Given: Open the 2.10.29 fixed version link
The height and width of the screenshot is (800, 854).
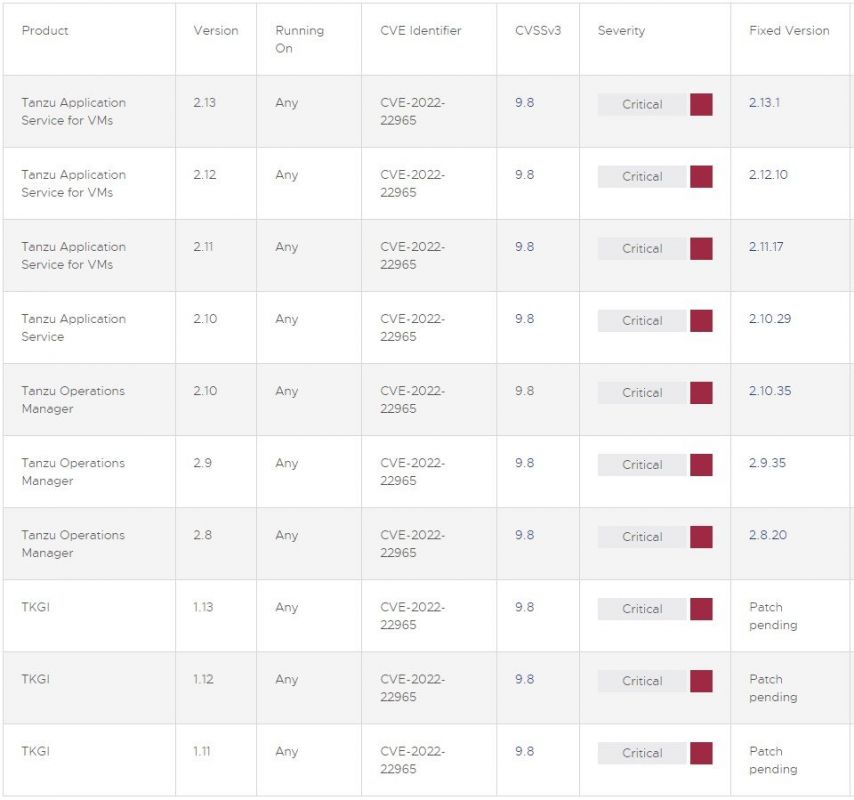Looking at the screenshot, I should pyautogui.click(x=770, y=319).
